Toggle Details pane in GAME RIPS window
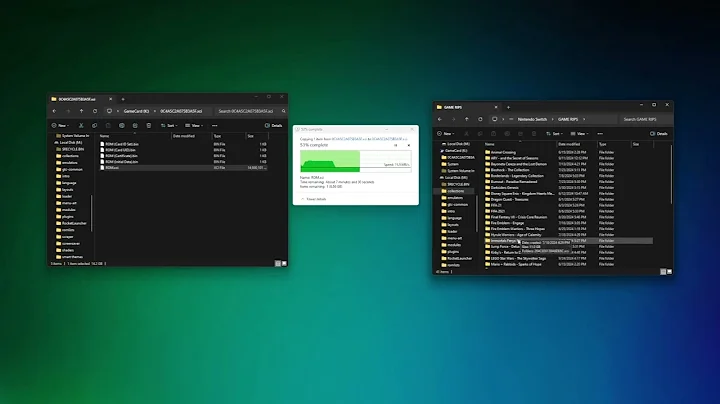This screenshot has height=404, width=720. click(x=658, y=134)
